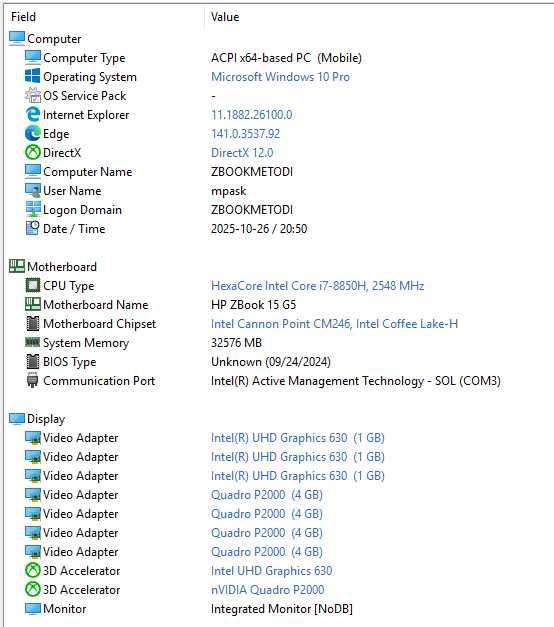Click the BIOS Type chip icon
This screenshot has width=554, height=627.
pyautogui.click(x=33, y=361)
